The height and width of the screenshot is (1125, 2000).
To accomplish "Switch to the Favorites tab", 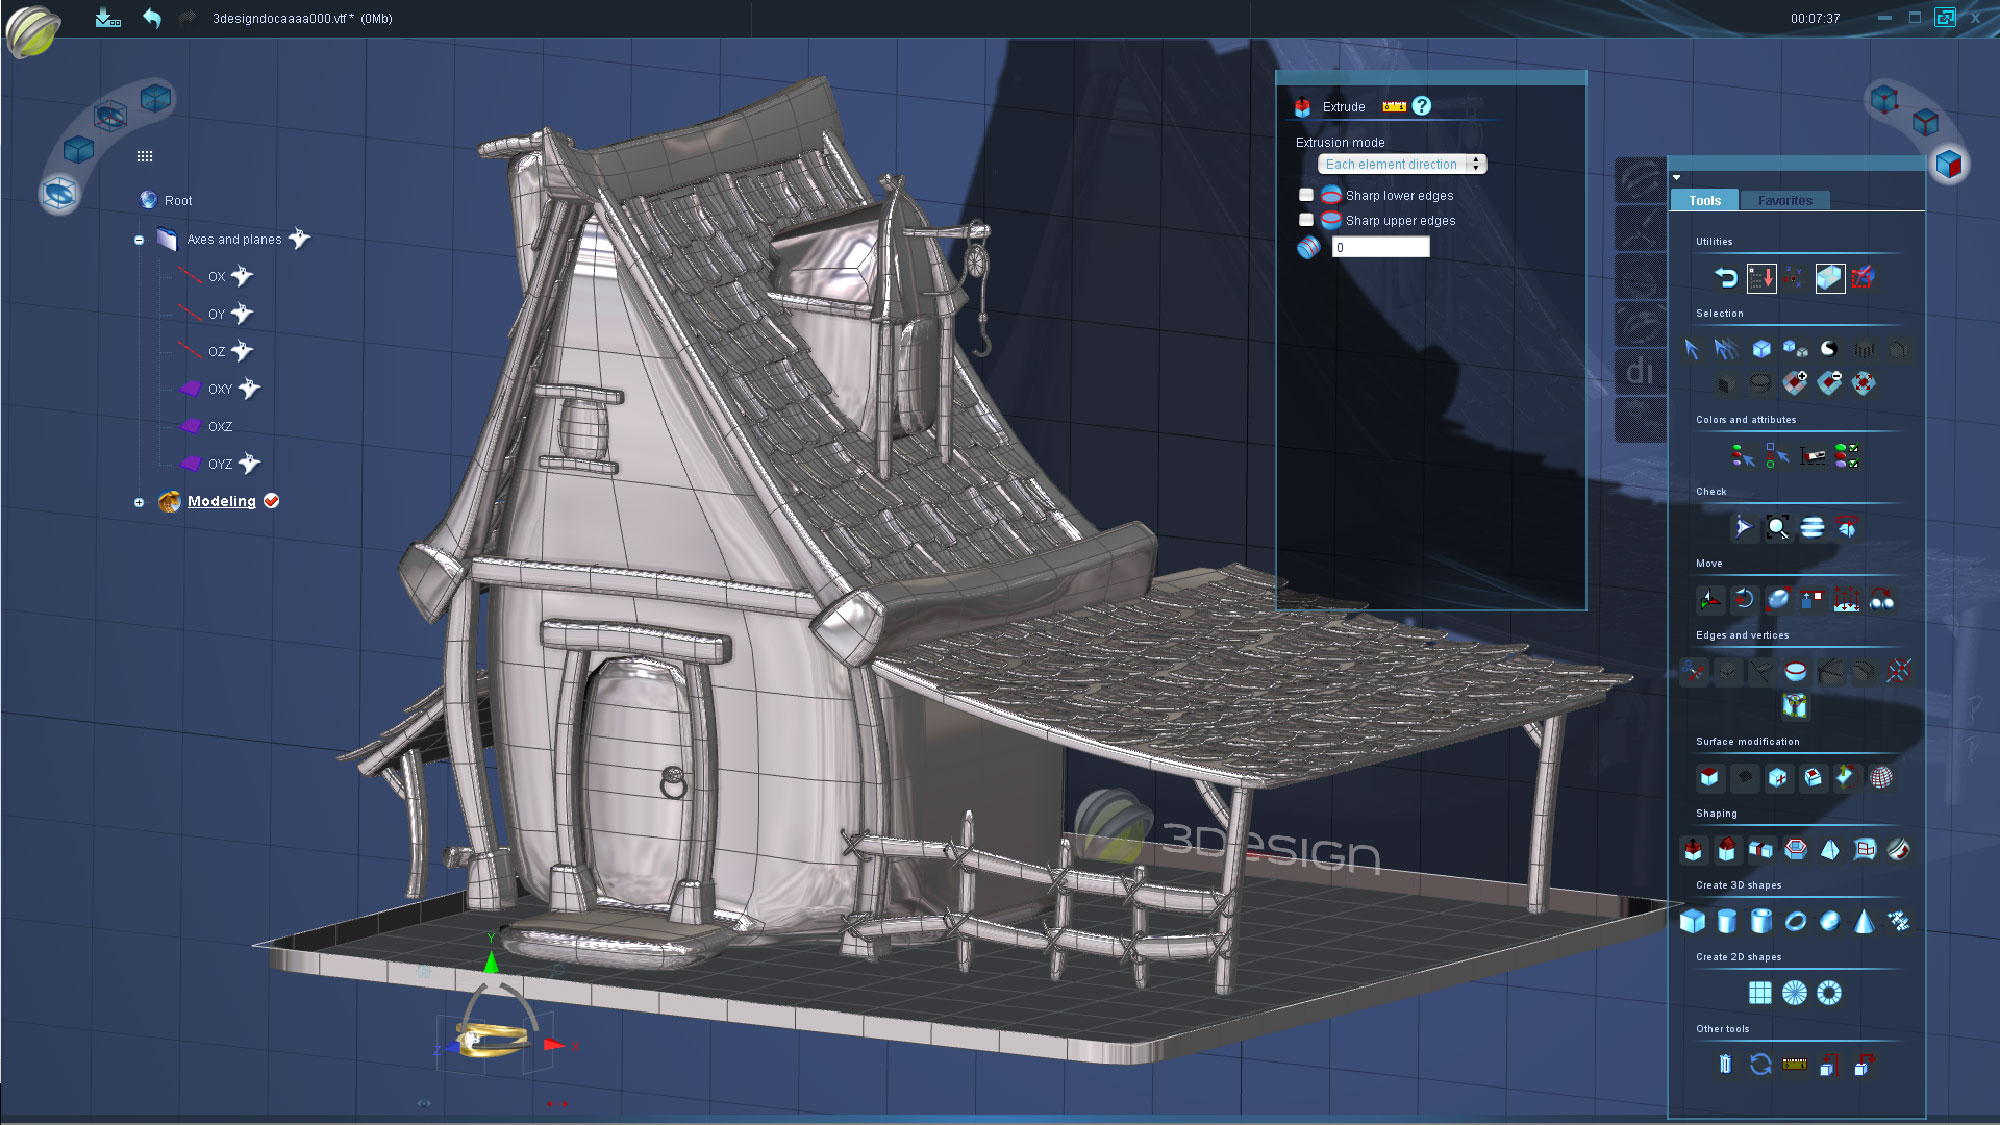I will 1785,200.
